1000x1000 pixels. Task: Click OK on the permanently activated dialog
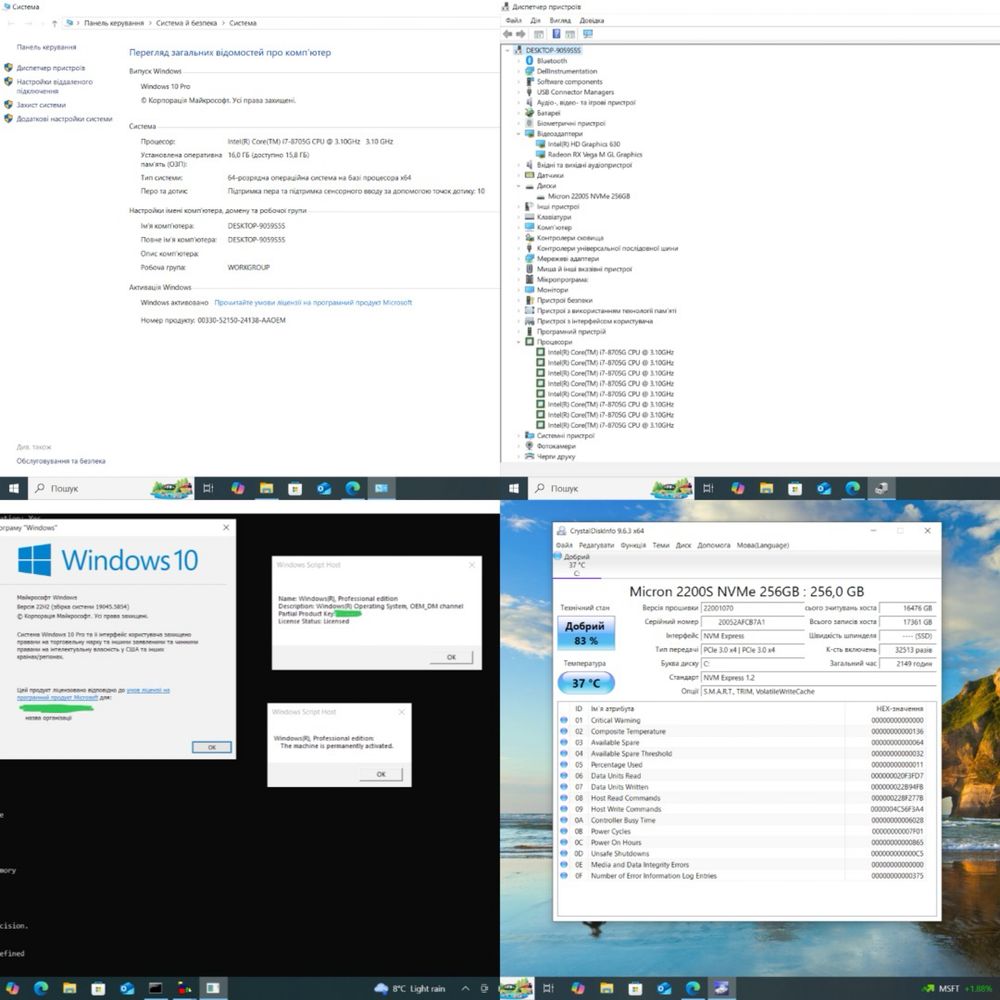coord(381,774)
